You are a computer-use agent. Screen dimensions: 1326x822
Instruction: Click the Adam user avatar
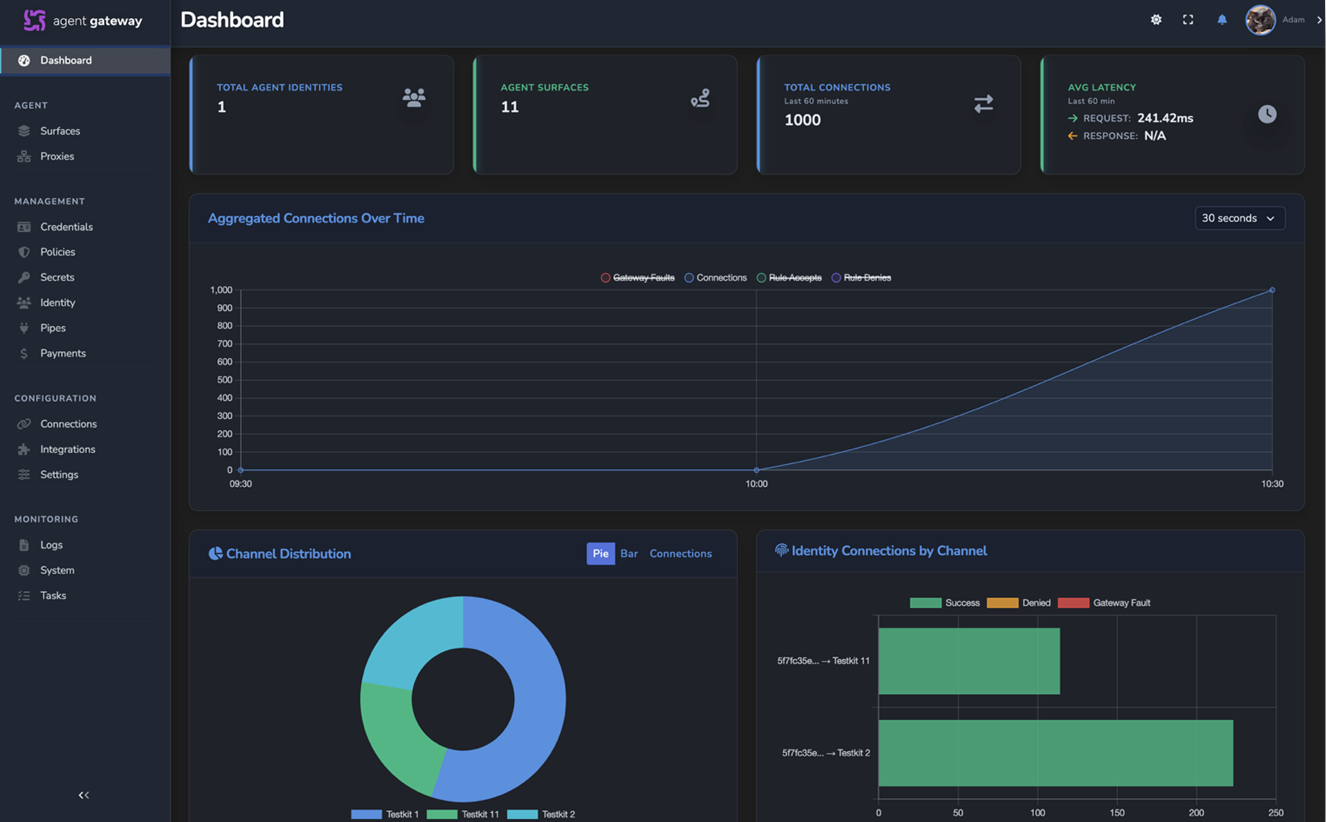coord(1260,20)
